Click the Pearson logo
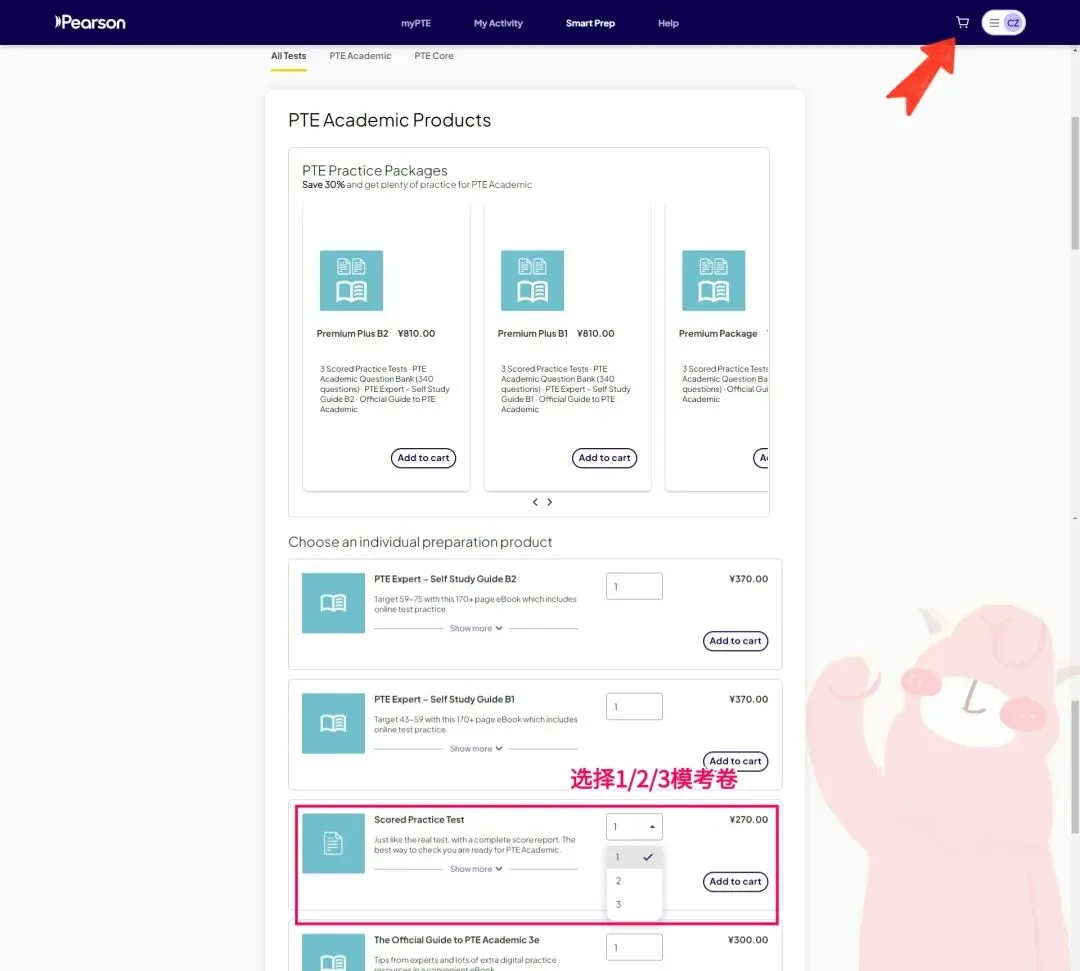1080x971 pixels. click(x=90, y=23)
